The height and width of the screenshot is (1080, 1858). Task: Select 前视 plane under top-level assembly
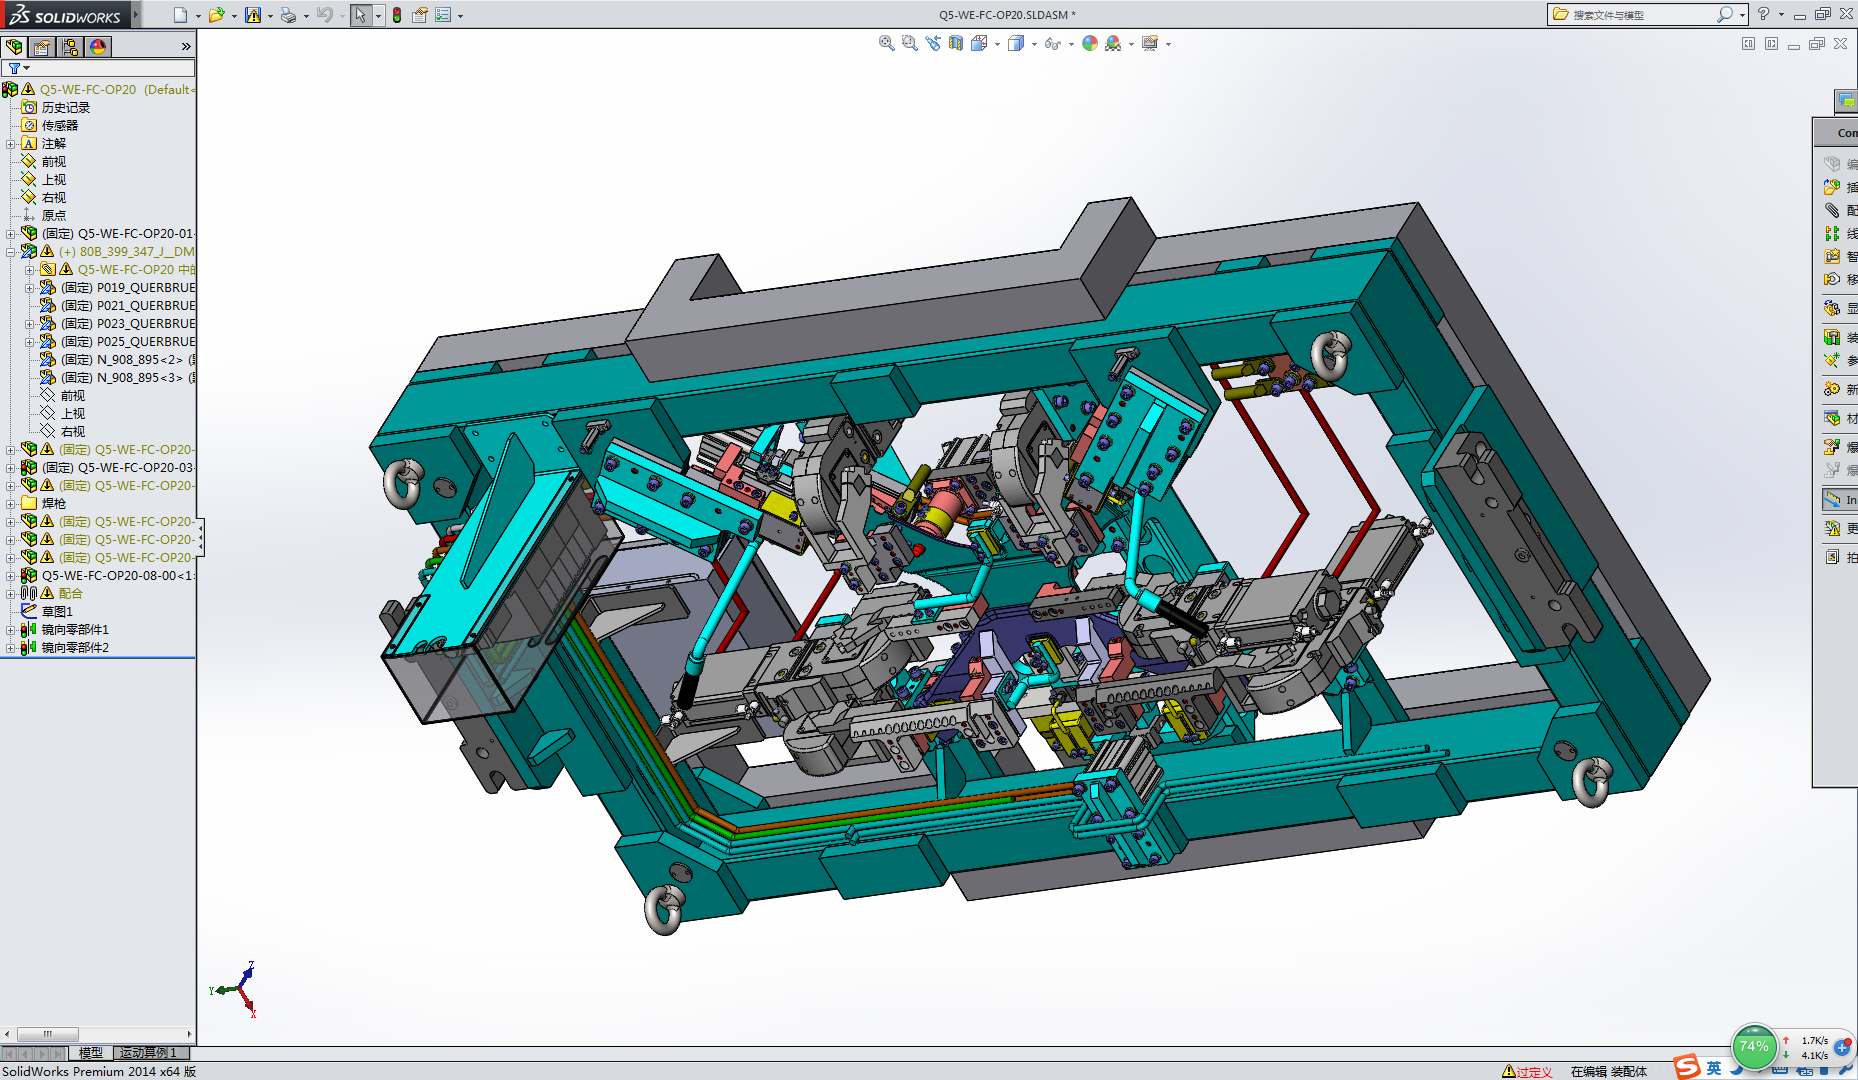click(x=54, y=162)
